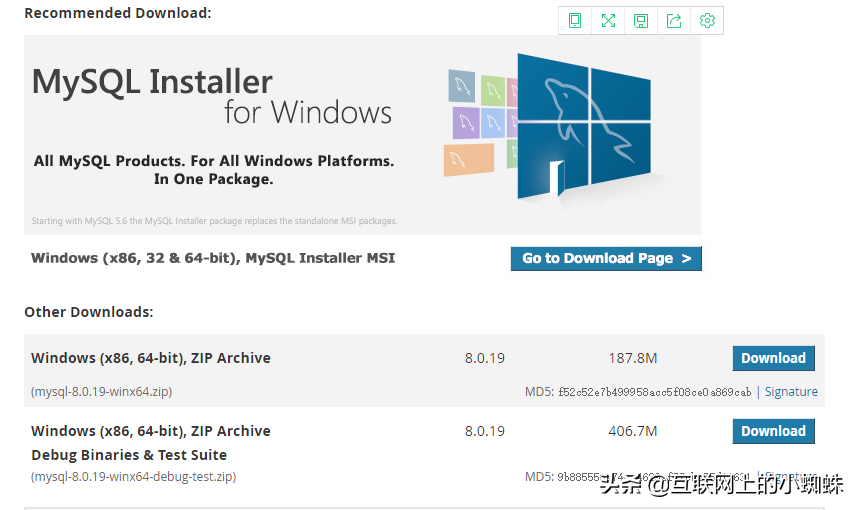Click the floppy disk save icon
The image size is (858, 510).
click(x=641, y=21)
